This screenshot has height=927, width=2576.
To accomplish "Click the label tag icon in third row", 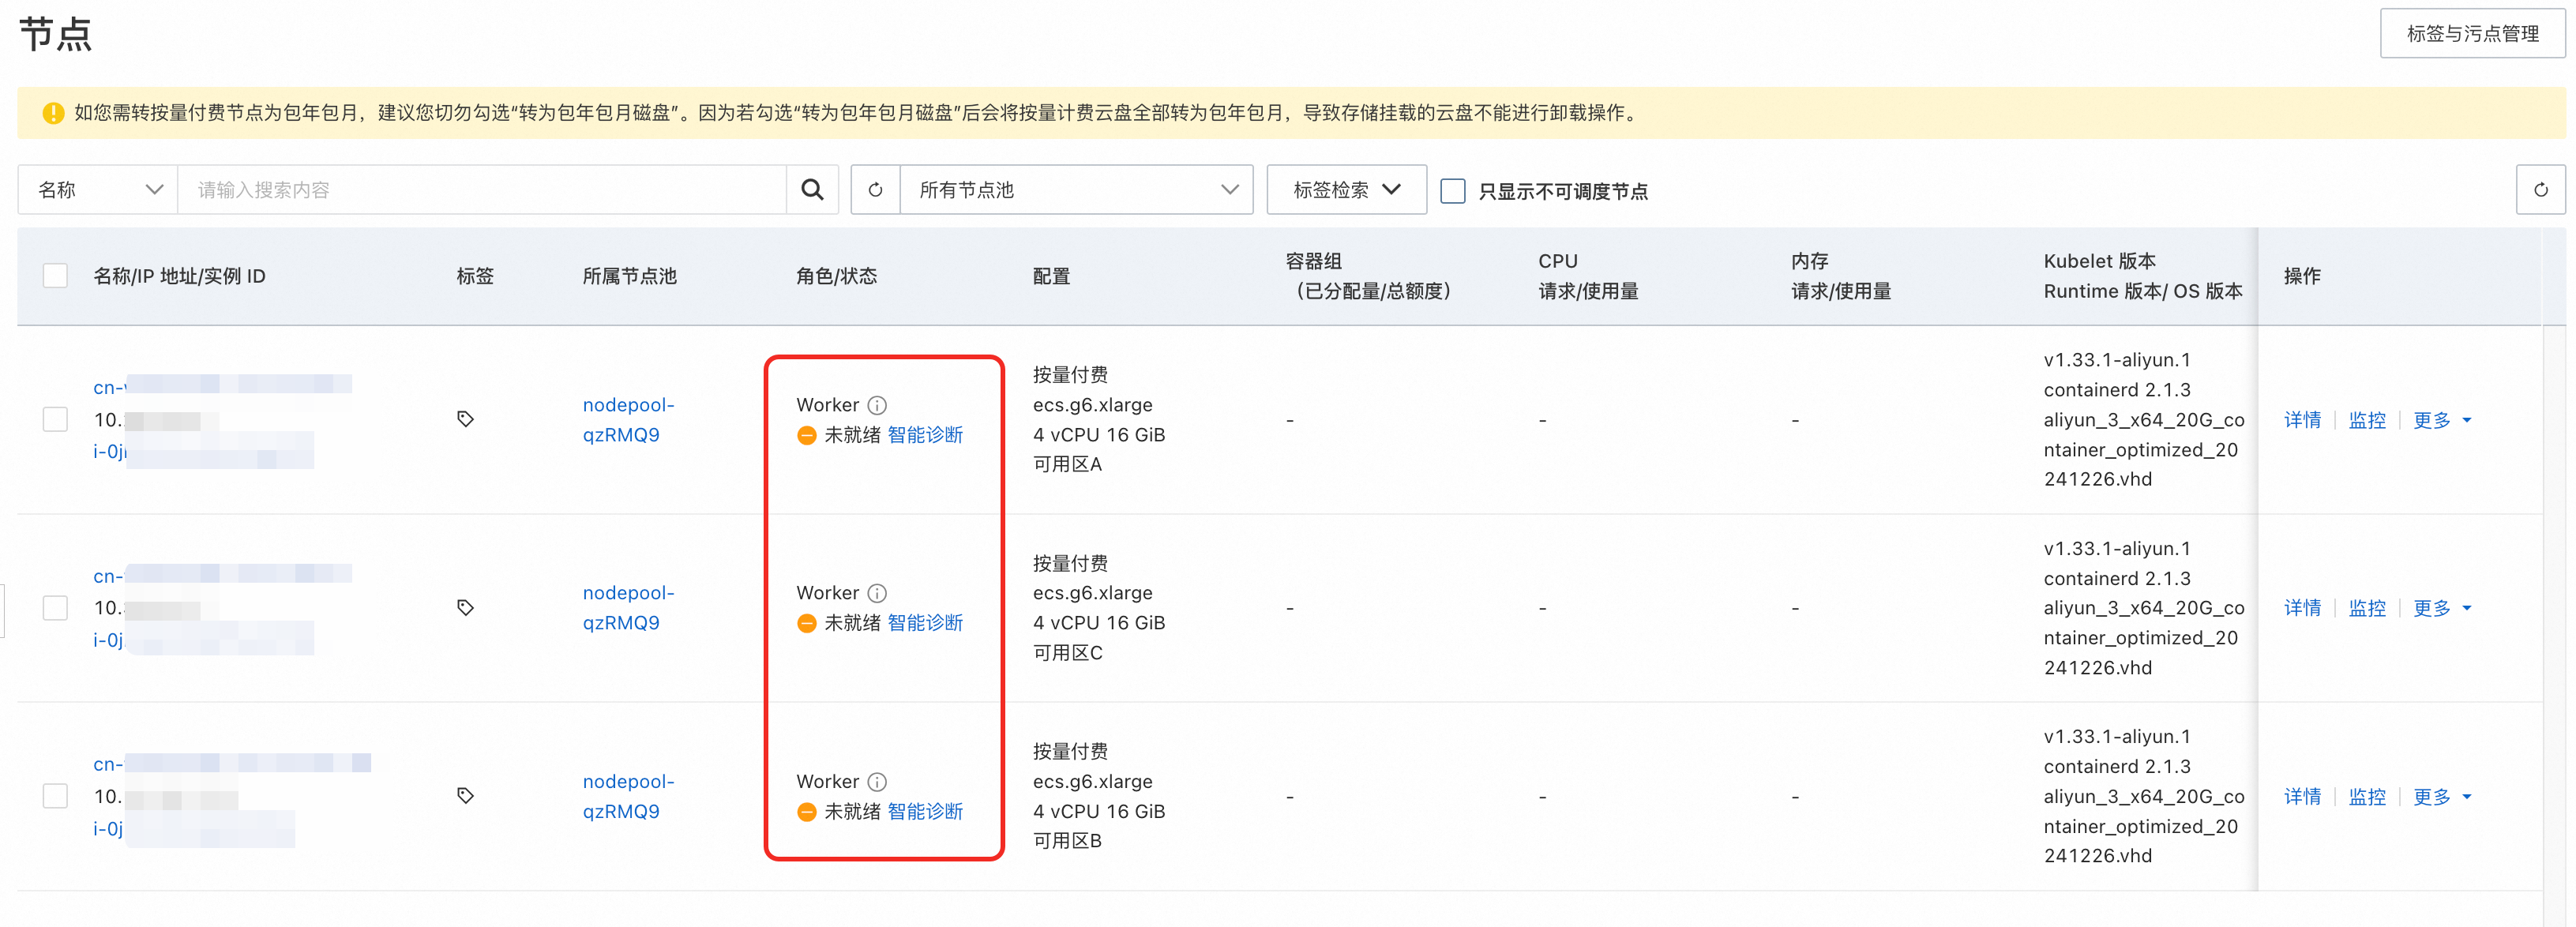I will point(465,795).
